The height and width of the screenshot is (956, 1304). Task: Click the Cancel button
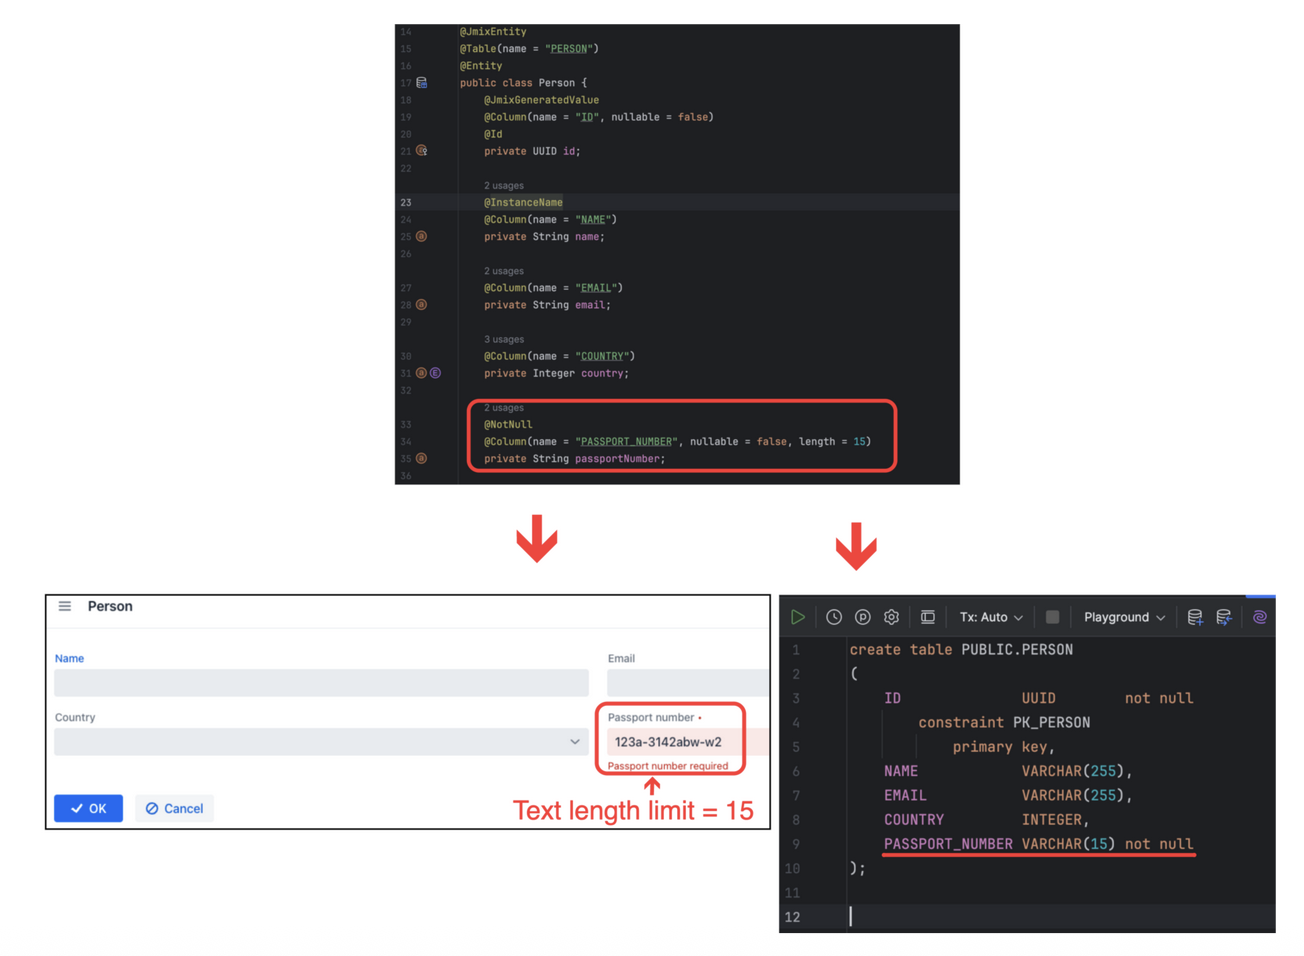click(174, 808)
